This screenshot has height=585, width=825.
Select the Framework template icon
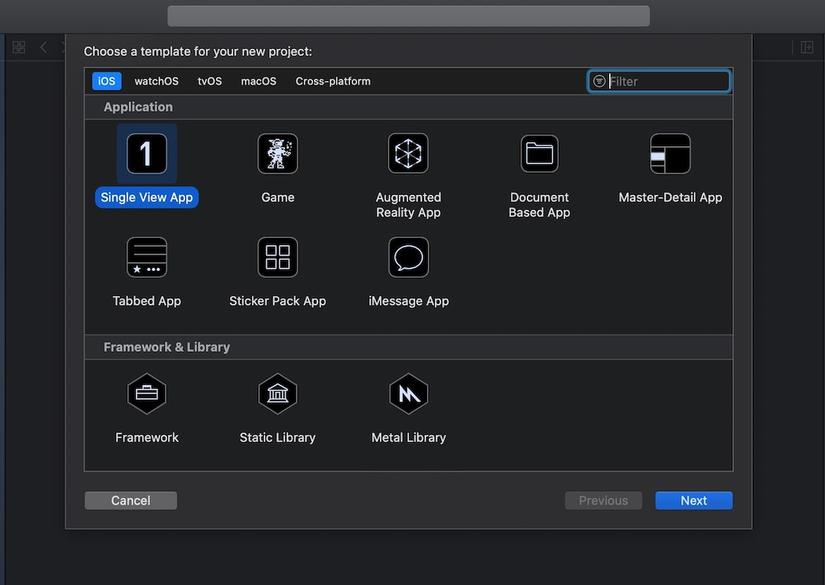click(x=147, y=394)
